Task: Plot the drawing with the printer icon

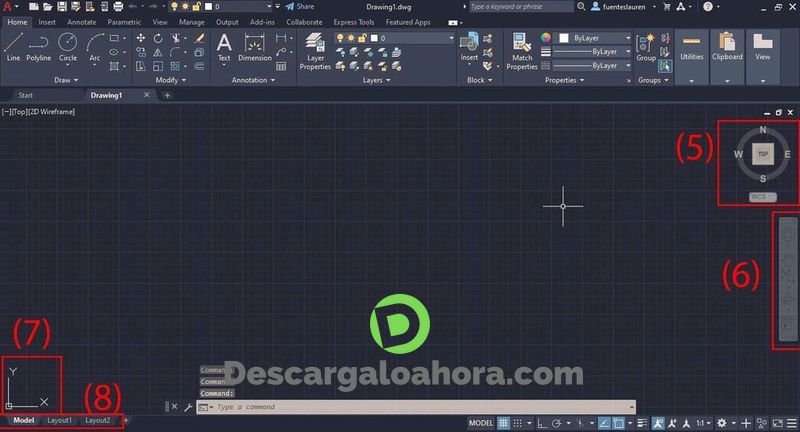Action: click(118, 7)
